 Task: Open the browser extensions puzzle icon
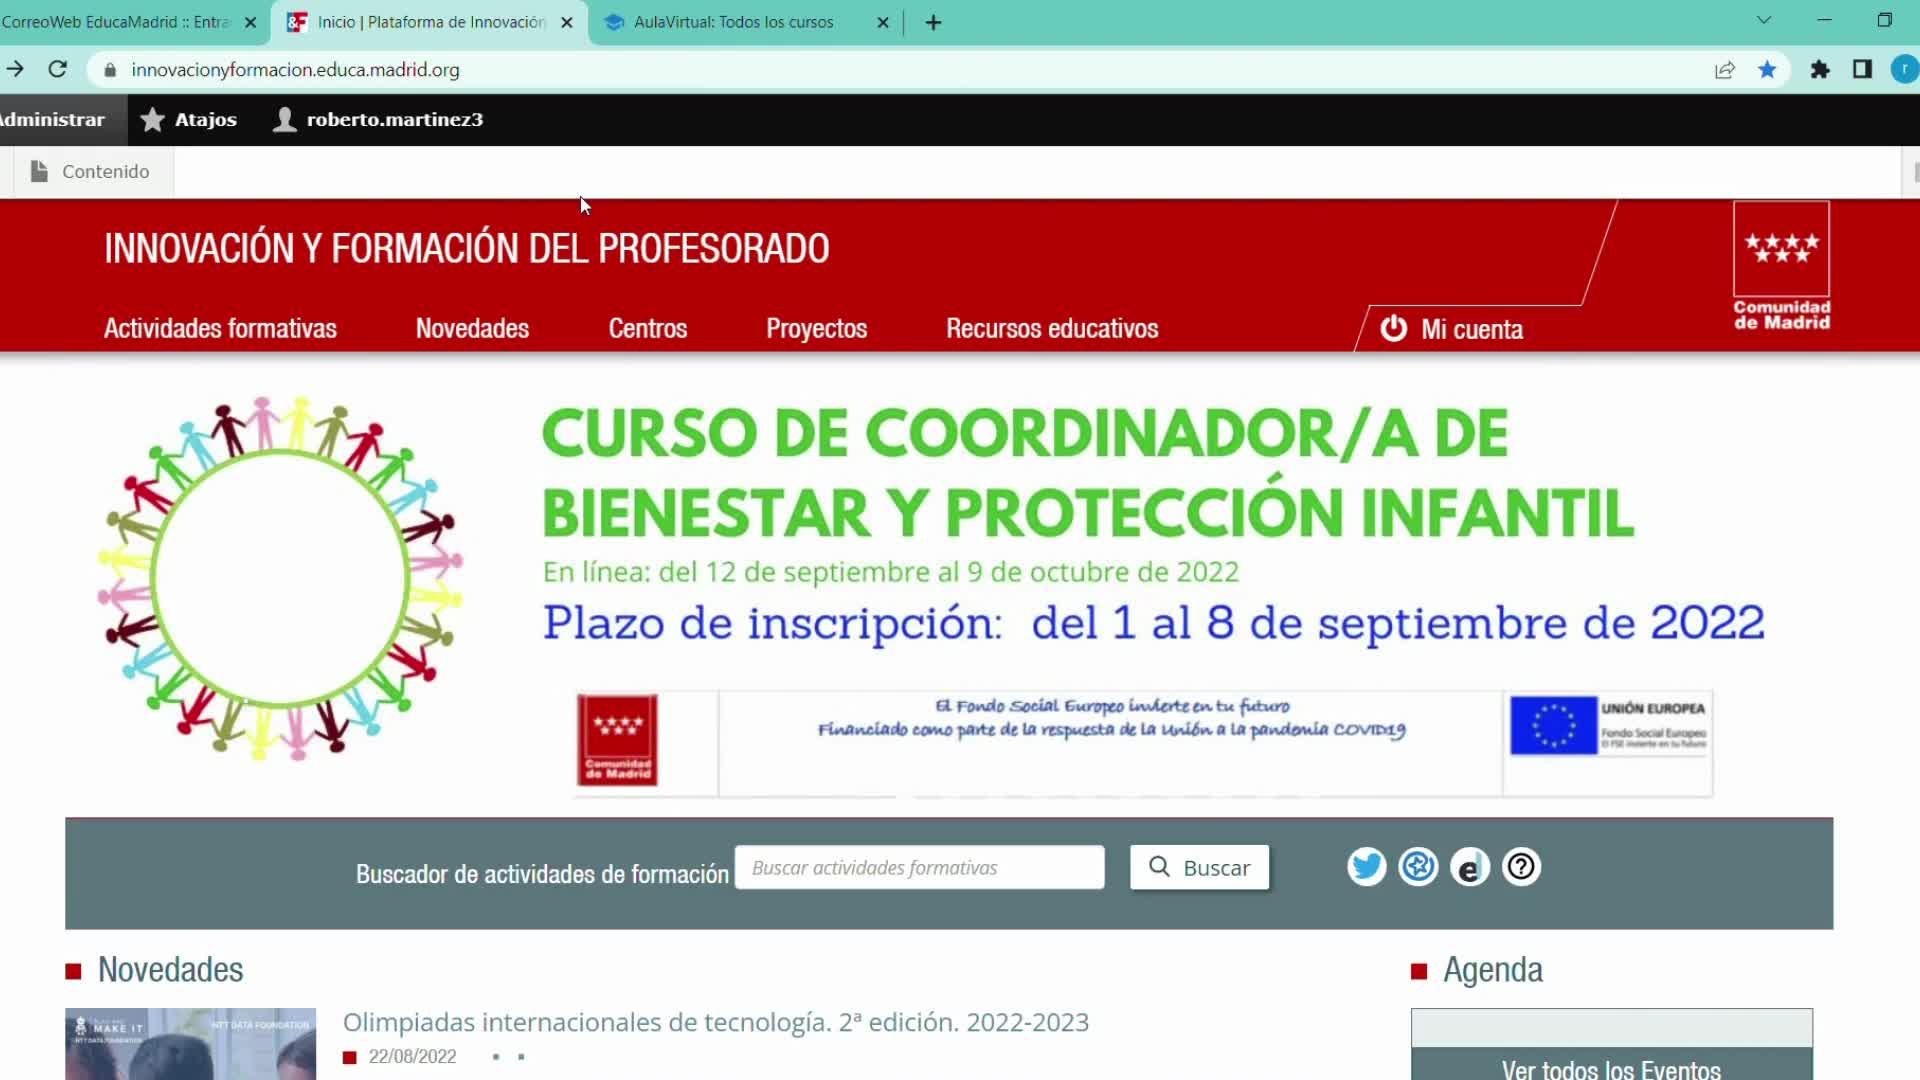pyautogui.click(x=1820, y=70)
